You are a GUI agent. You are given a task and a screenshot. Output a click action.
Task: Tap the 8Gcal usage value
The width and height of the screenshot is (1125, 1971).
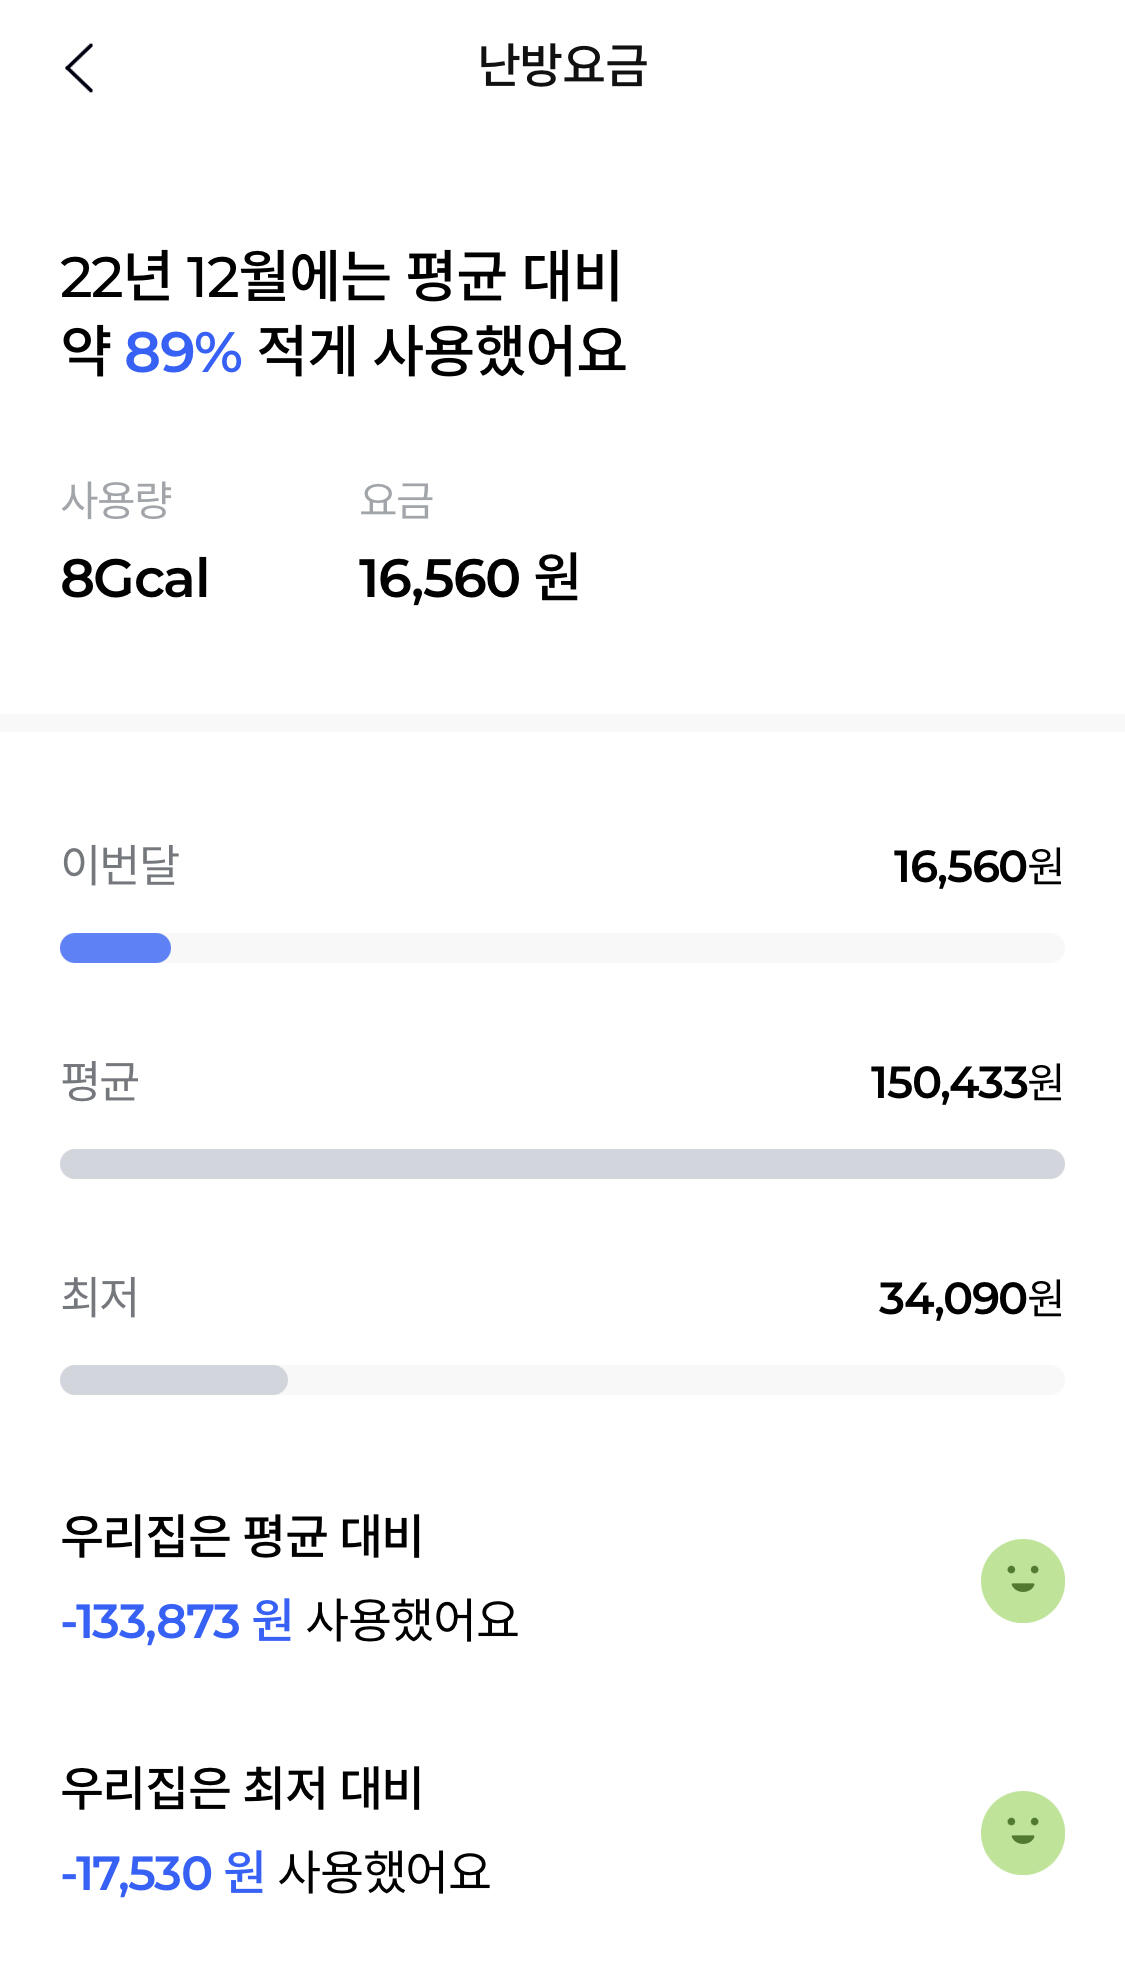click(x=135, y=578)
